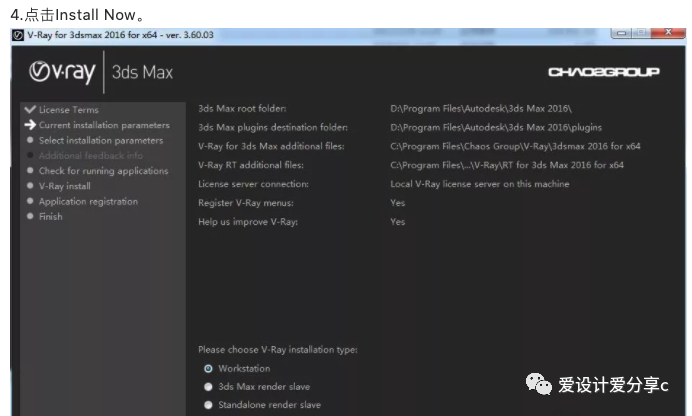
Task: Click the 3ds Max product title text
Action: (x=142, y=72)
